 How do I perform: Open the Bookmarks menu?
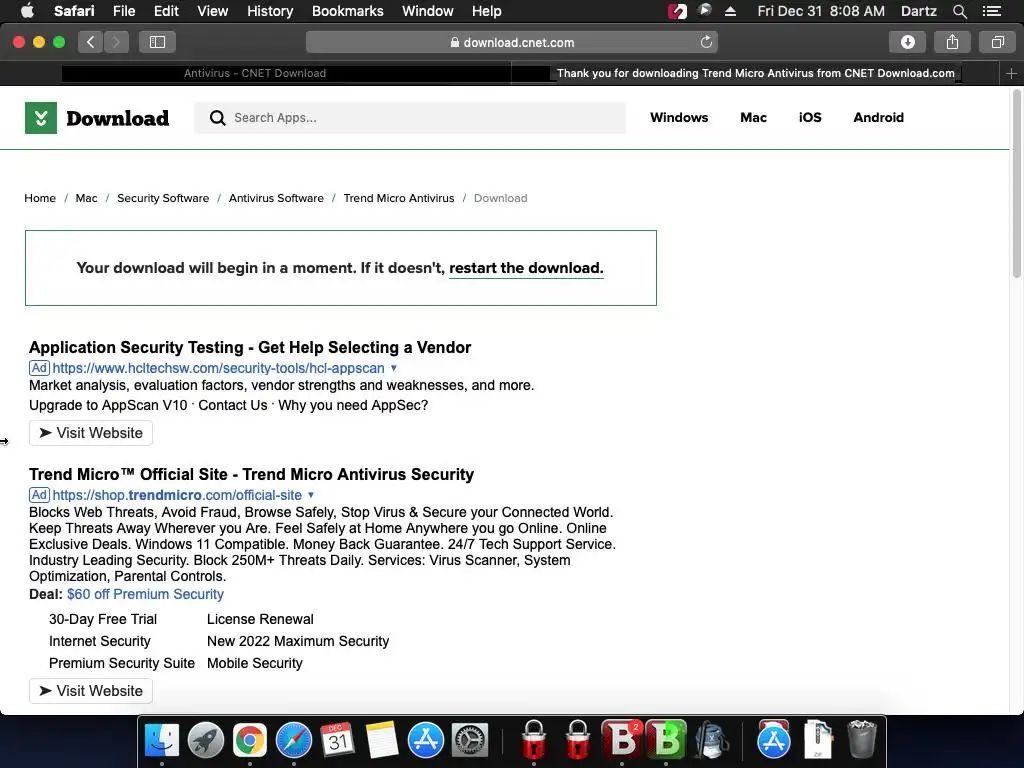pyautogui.click(x=347, y=11)
